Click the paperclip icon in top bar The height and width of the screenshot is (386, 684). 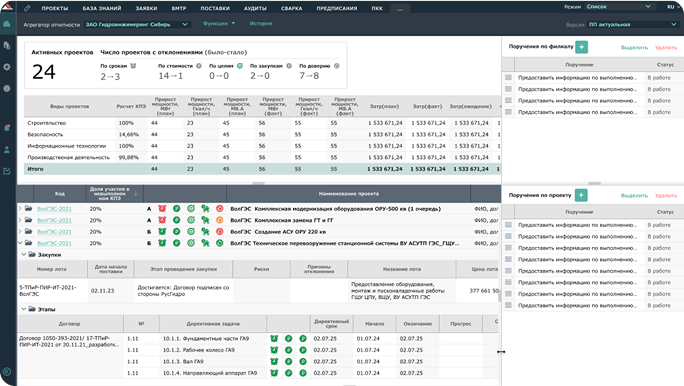[27, 8]
